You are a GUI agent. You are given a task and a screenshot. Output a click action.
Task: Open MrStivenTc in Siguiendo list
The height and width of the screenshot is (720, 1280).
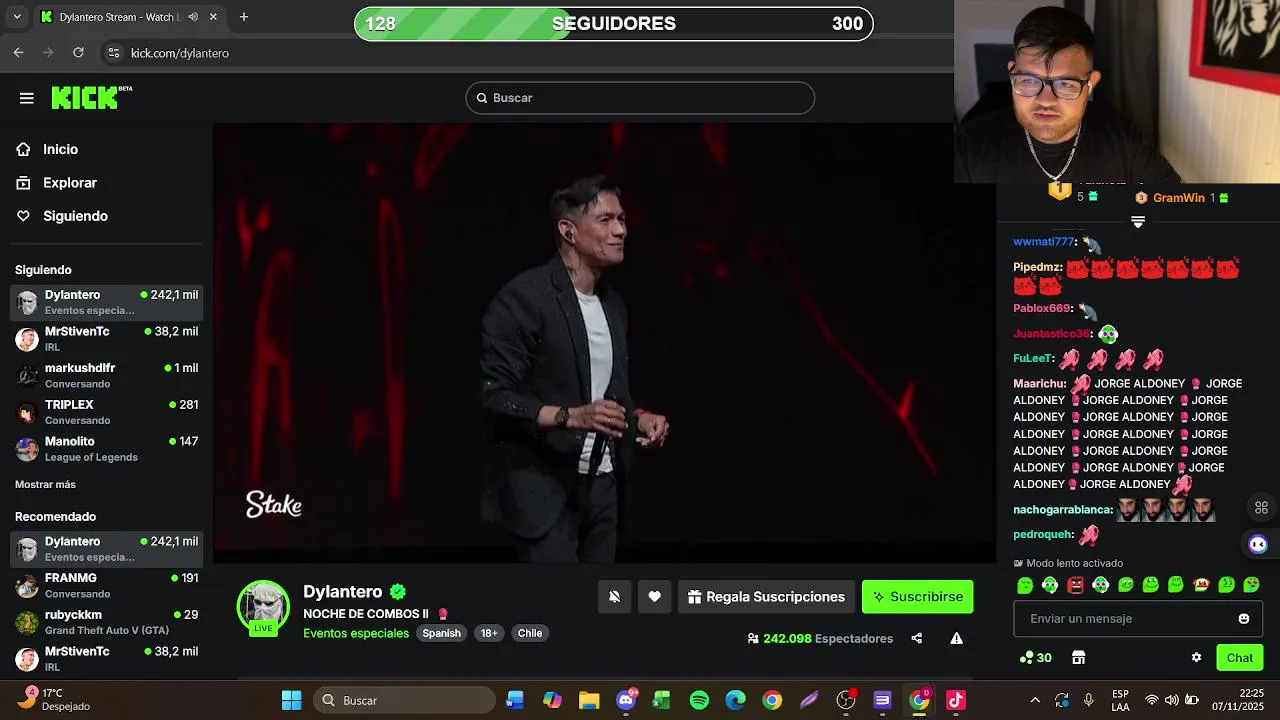[x=106, y=338]
